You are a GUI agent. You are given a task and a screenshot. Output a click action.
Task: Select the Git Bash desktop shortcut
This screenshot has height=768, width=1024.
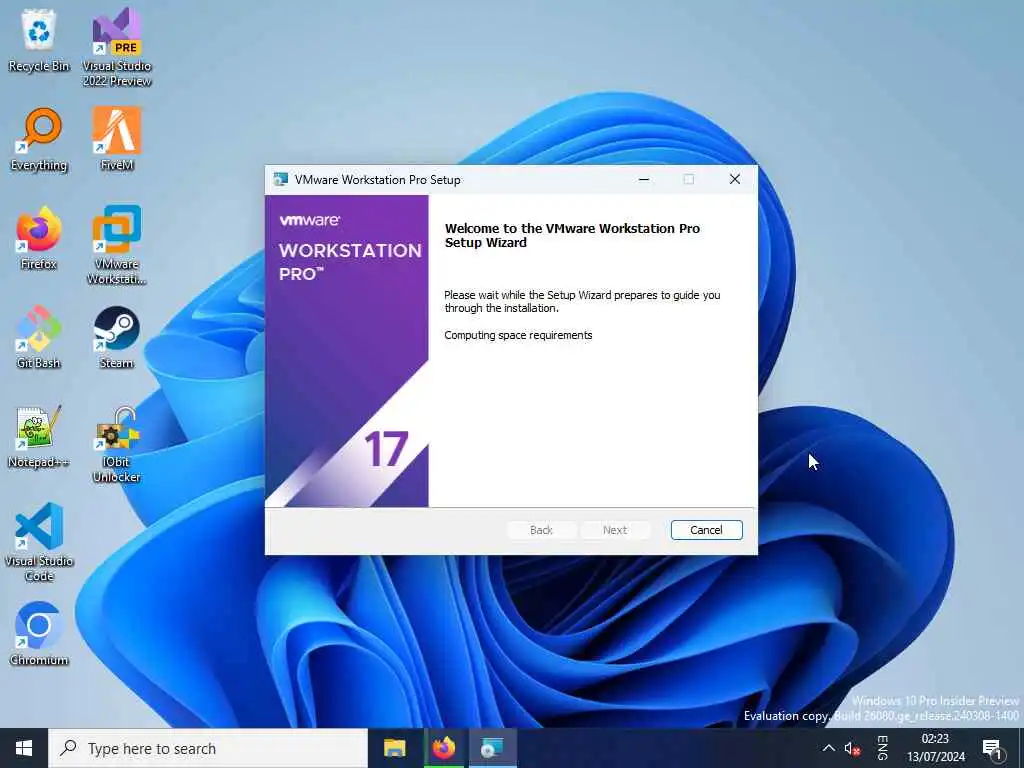tap(39, 337)
